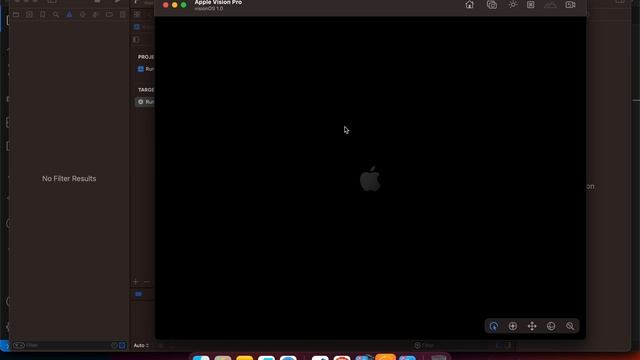
Task: Select the pointer interact tool in Simulator
Action: pos(493,326)
